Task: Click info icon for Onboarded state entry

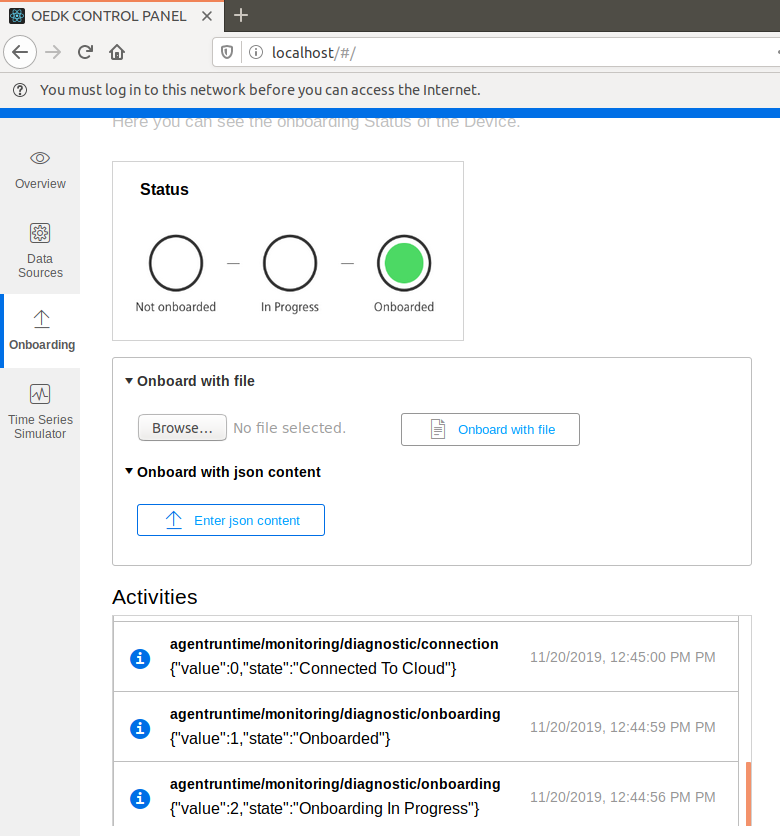Action: pyautogui.click(x=140, y=728)
